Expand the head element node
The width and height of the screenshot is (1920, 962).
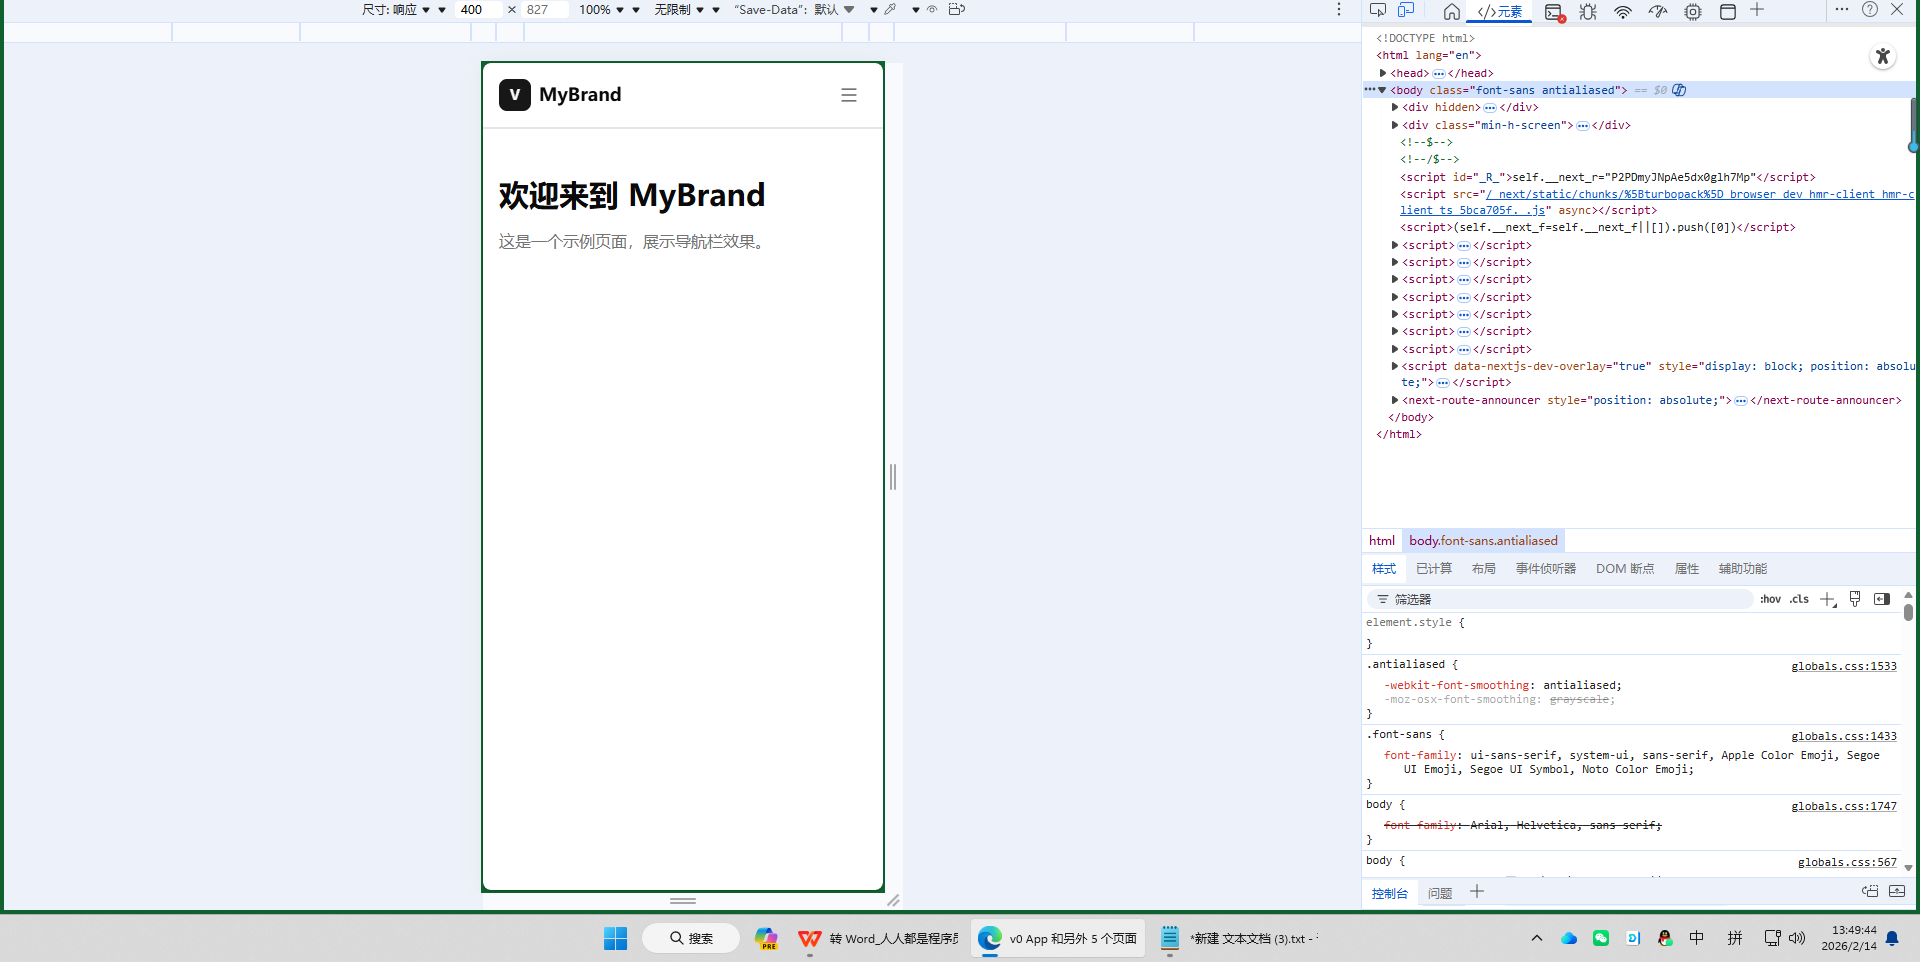pyautogui.click(x=1383, y=73)
